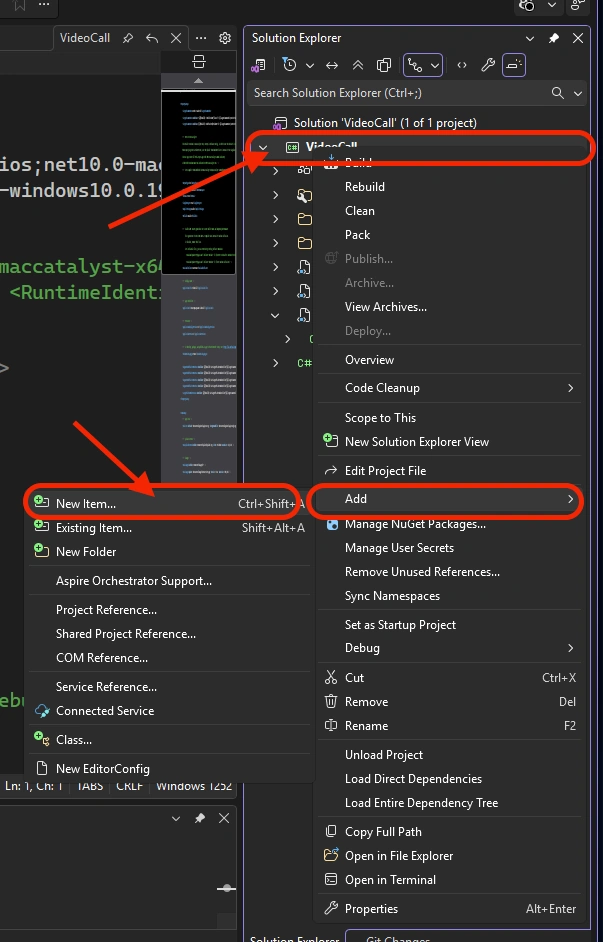The height and width of the screenshot is (942, 603).
Task: Click Load Entire Dependency Tree
Action: (x=421, y=803)
